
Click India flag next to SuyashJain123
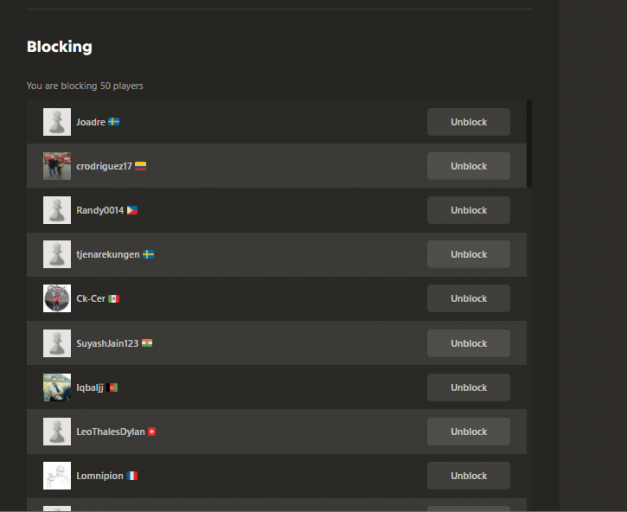(x=147, y=343)
